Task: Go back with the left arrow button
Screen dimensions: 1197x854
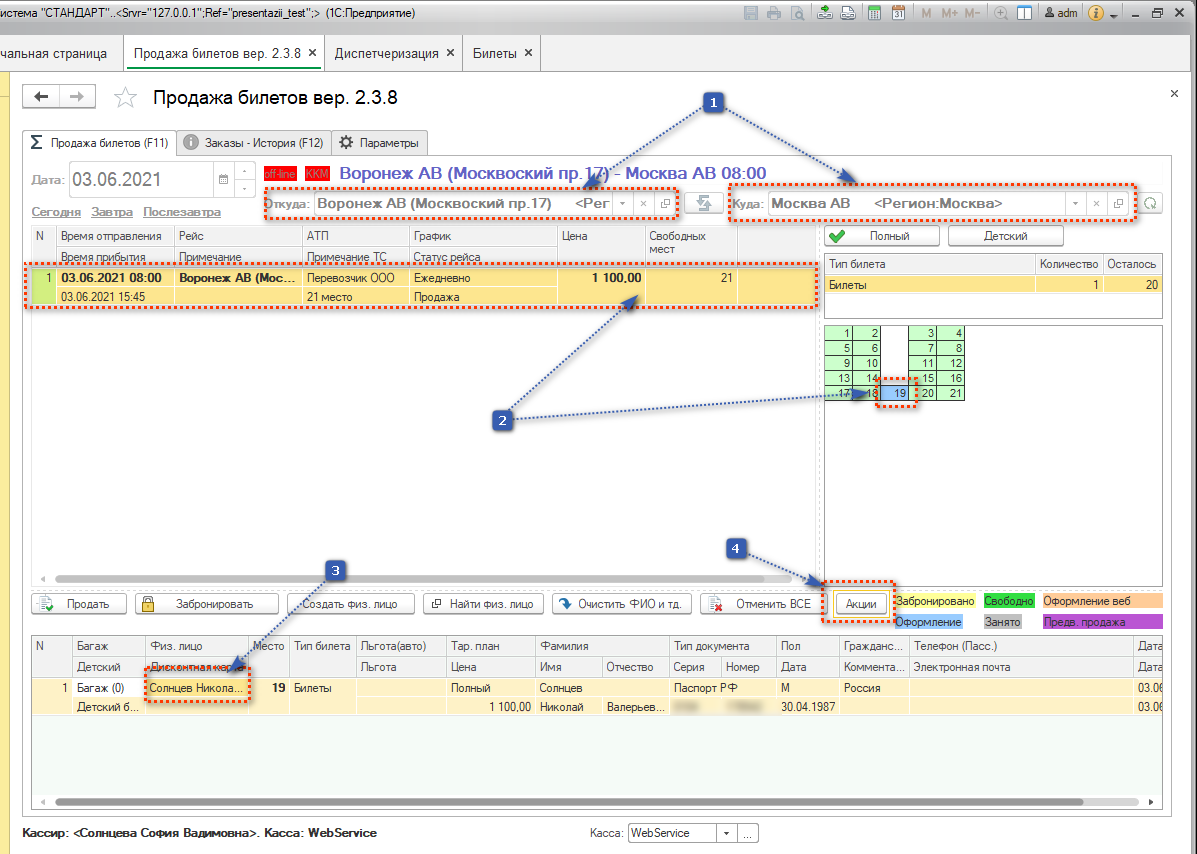Action: pos(41,96)
